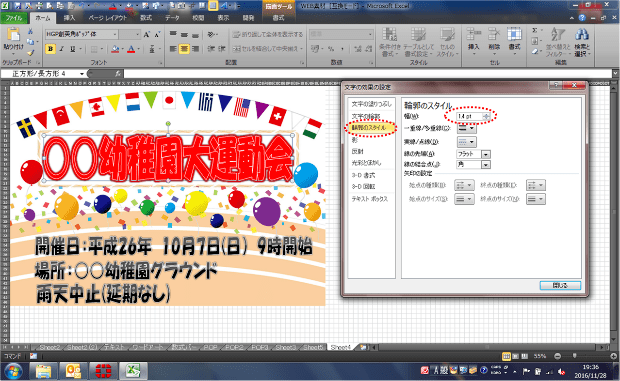Toggle Italic formatting button
620x381 pixels.
62,49
